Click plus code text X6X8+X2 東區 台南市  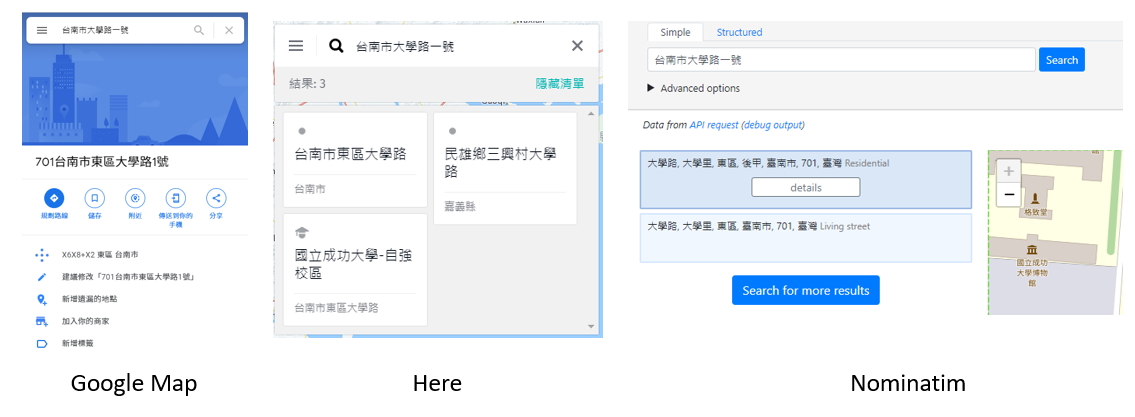100,255
